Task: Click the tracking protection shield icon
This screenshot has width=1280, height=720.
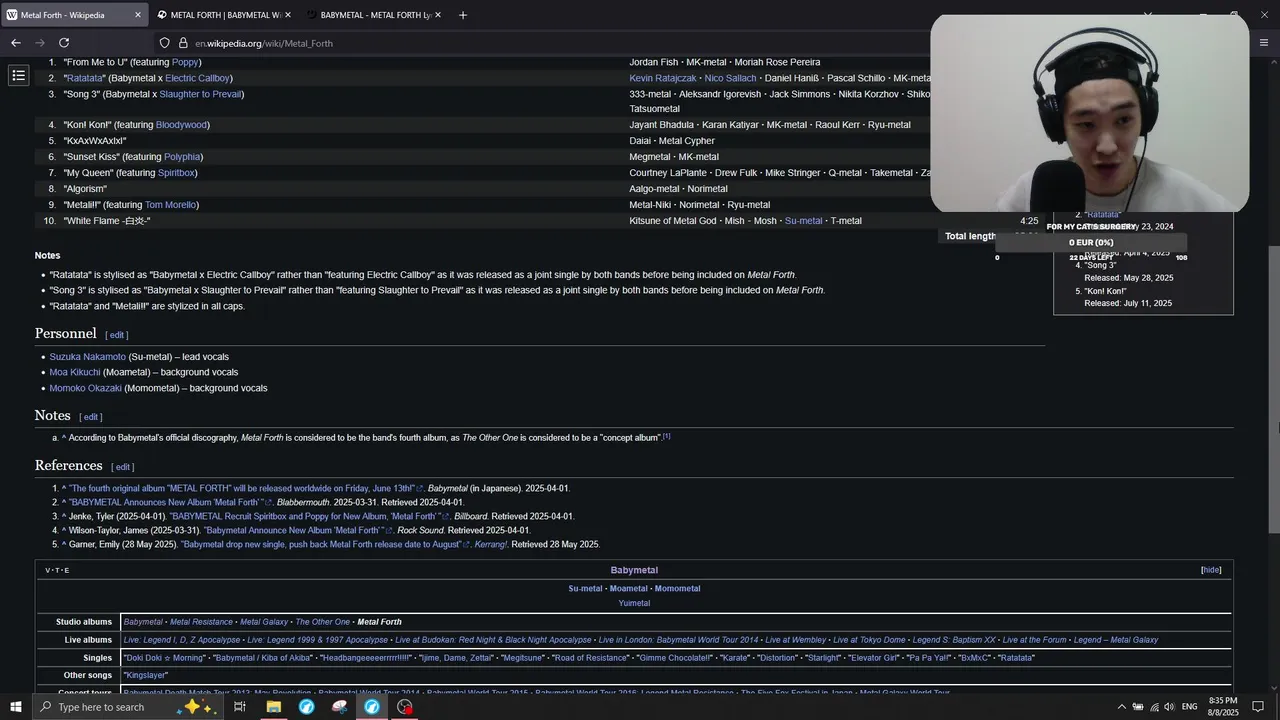Action: pos(165,43)
